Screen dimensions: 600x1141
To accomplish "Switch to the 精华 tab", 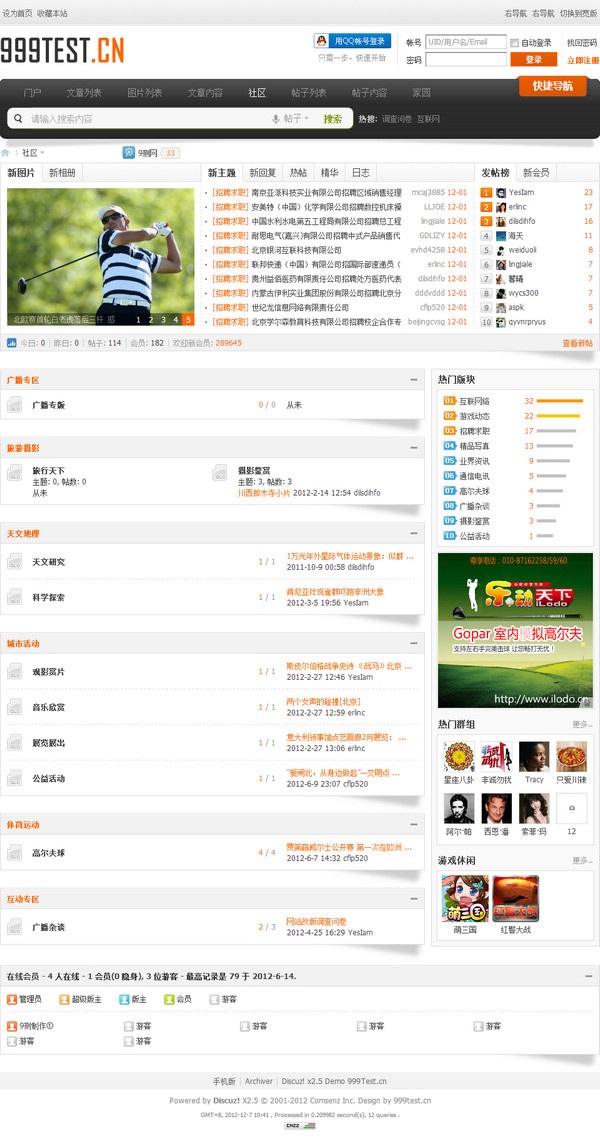I will click(x=329, y=173).
